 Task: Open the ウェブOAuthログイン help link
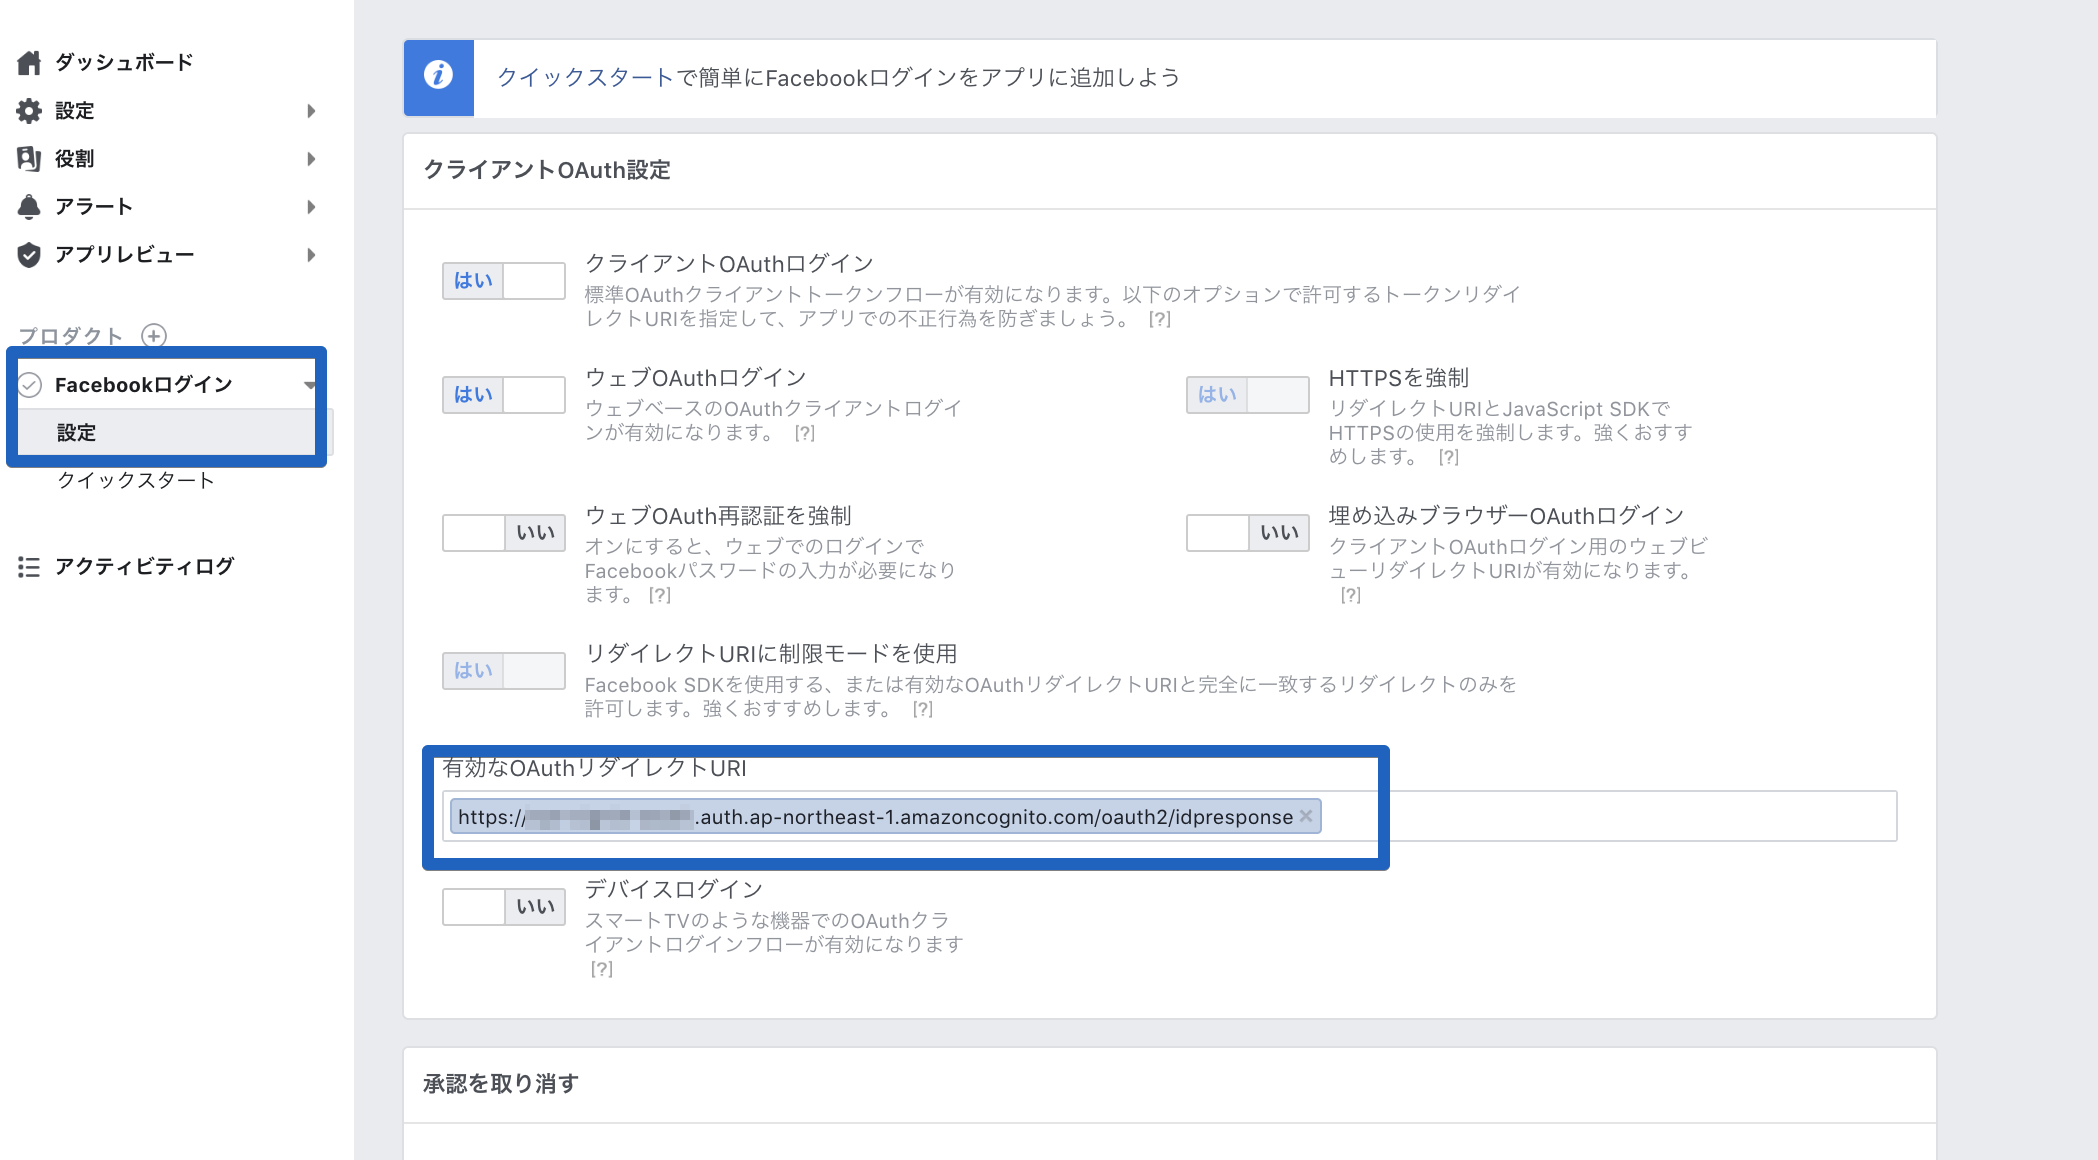803,434
